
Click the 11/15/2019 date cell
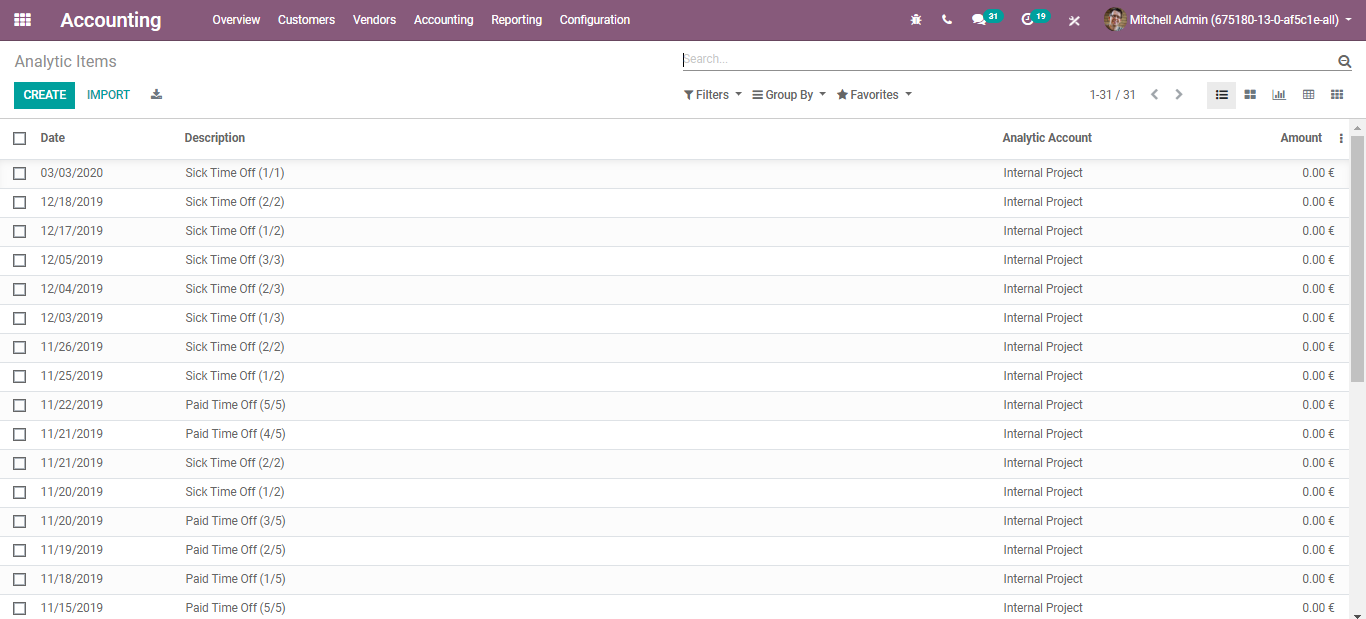[x=72, y=608]
